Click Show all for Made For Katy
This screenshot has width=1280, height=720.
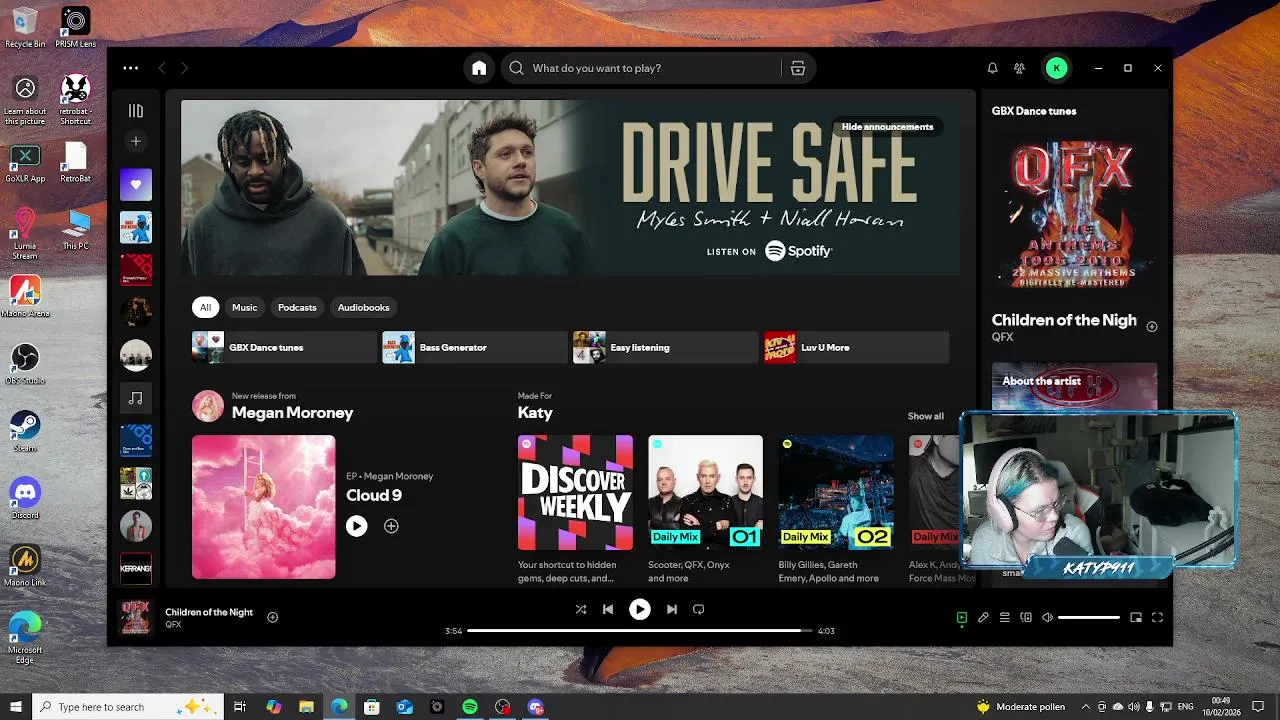tap(925, 416)
